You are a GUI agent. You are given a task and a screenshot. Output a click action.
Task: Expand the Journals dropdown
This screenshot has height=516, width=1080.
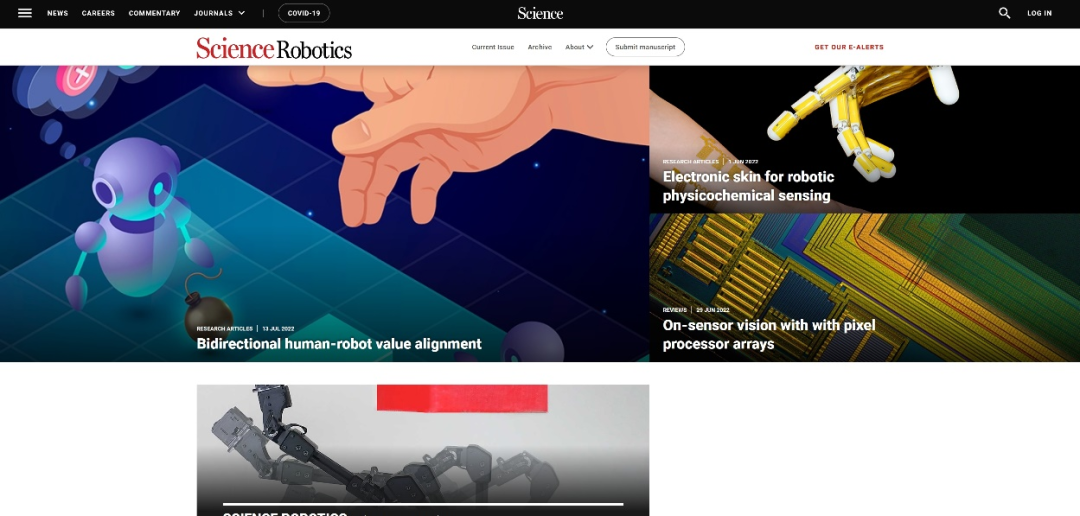pos(220,13)
